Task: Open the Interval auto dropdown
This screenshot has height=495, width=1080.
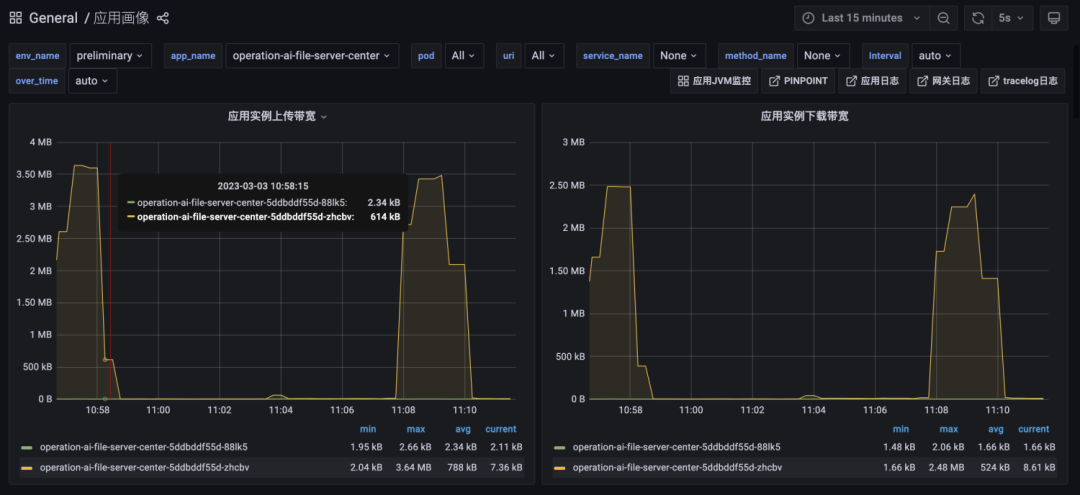Action: coord(935,56)
